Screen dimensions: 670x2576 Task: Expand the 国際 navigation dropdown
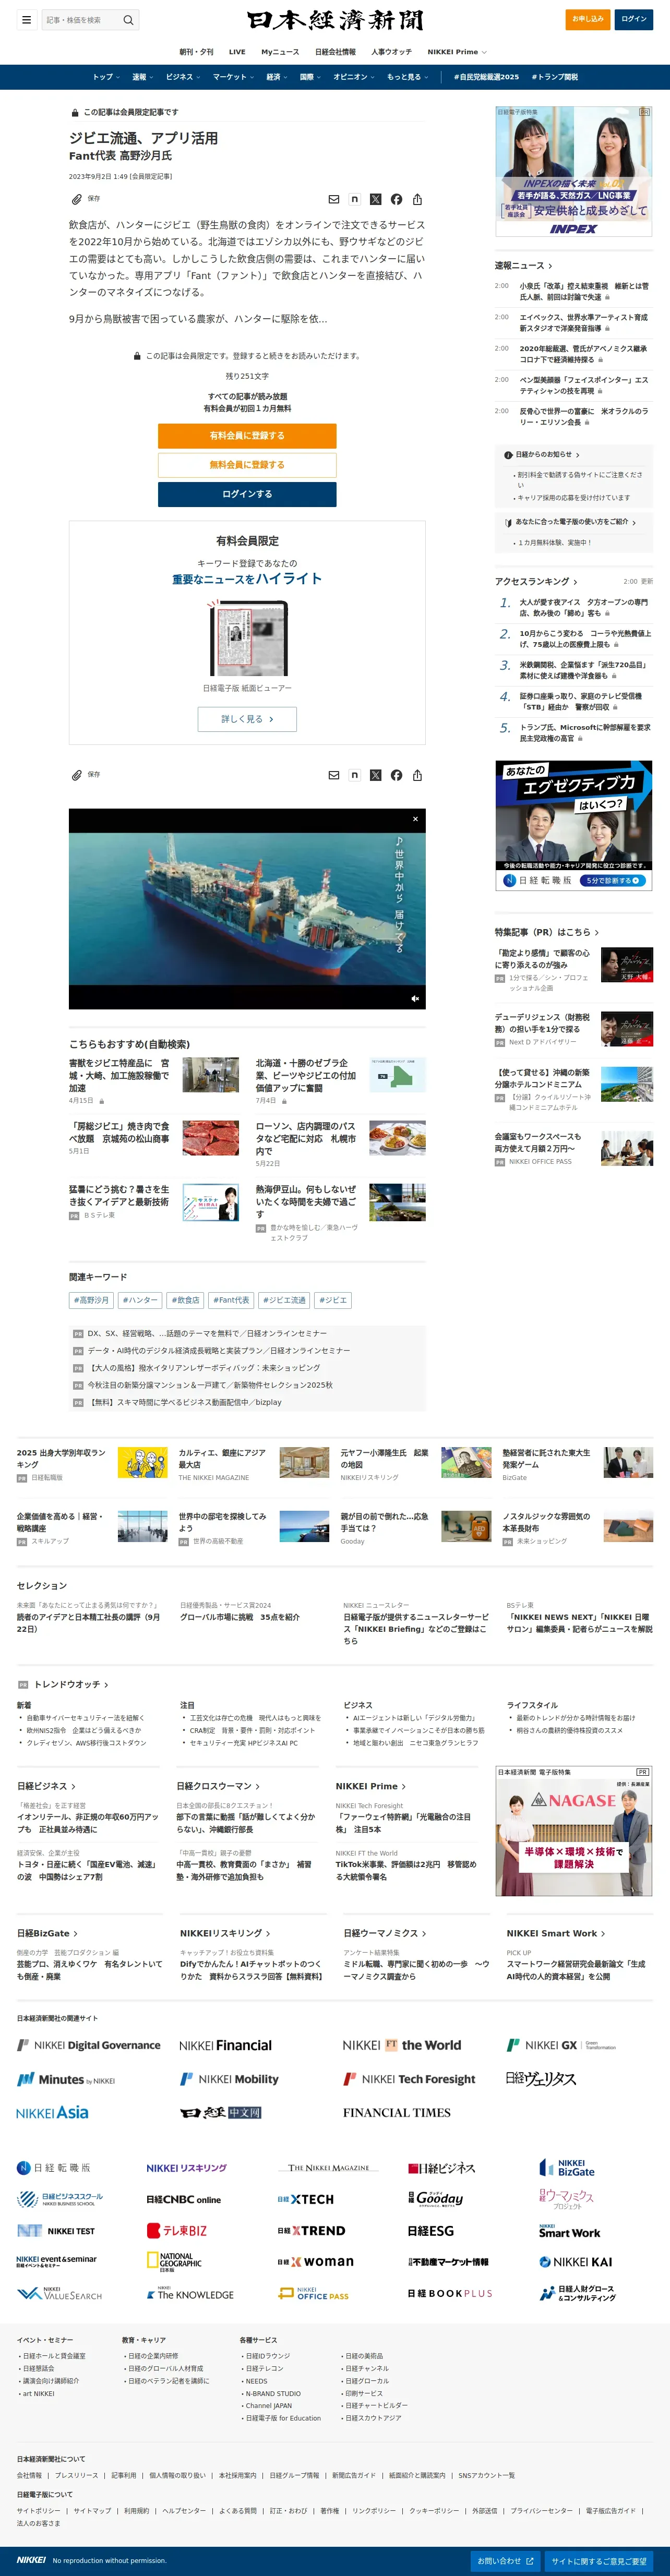(310, 77)
